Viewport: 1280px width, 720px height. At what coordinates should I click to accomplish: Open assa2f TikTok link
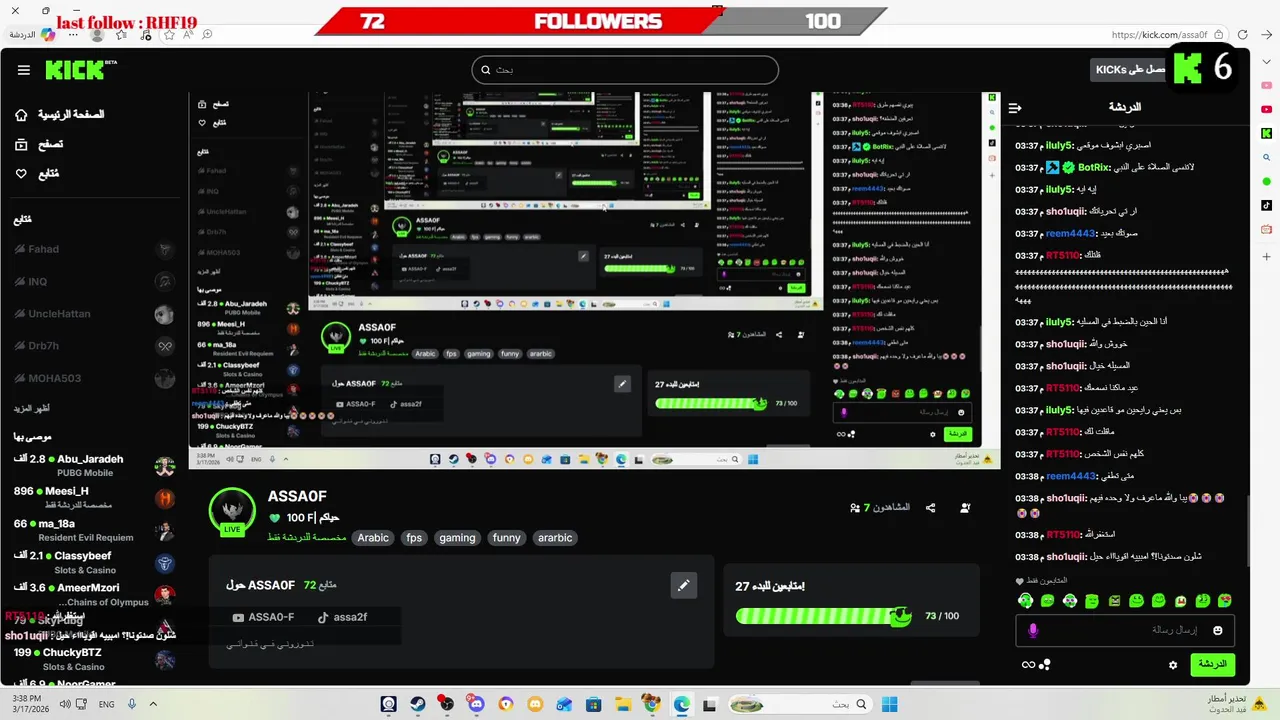point(343,617)
